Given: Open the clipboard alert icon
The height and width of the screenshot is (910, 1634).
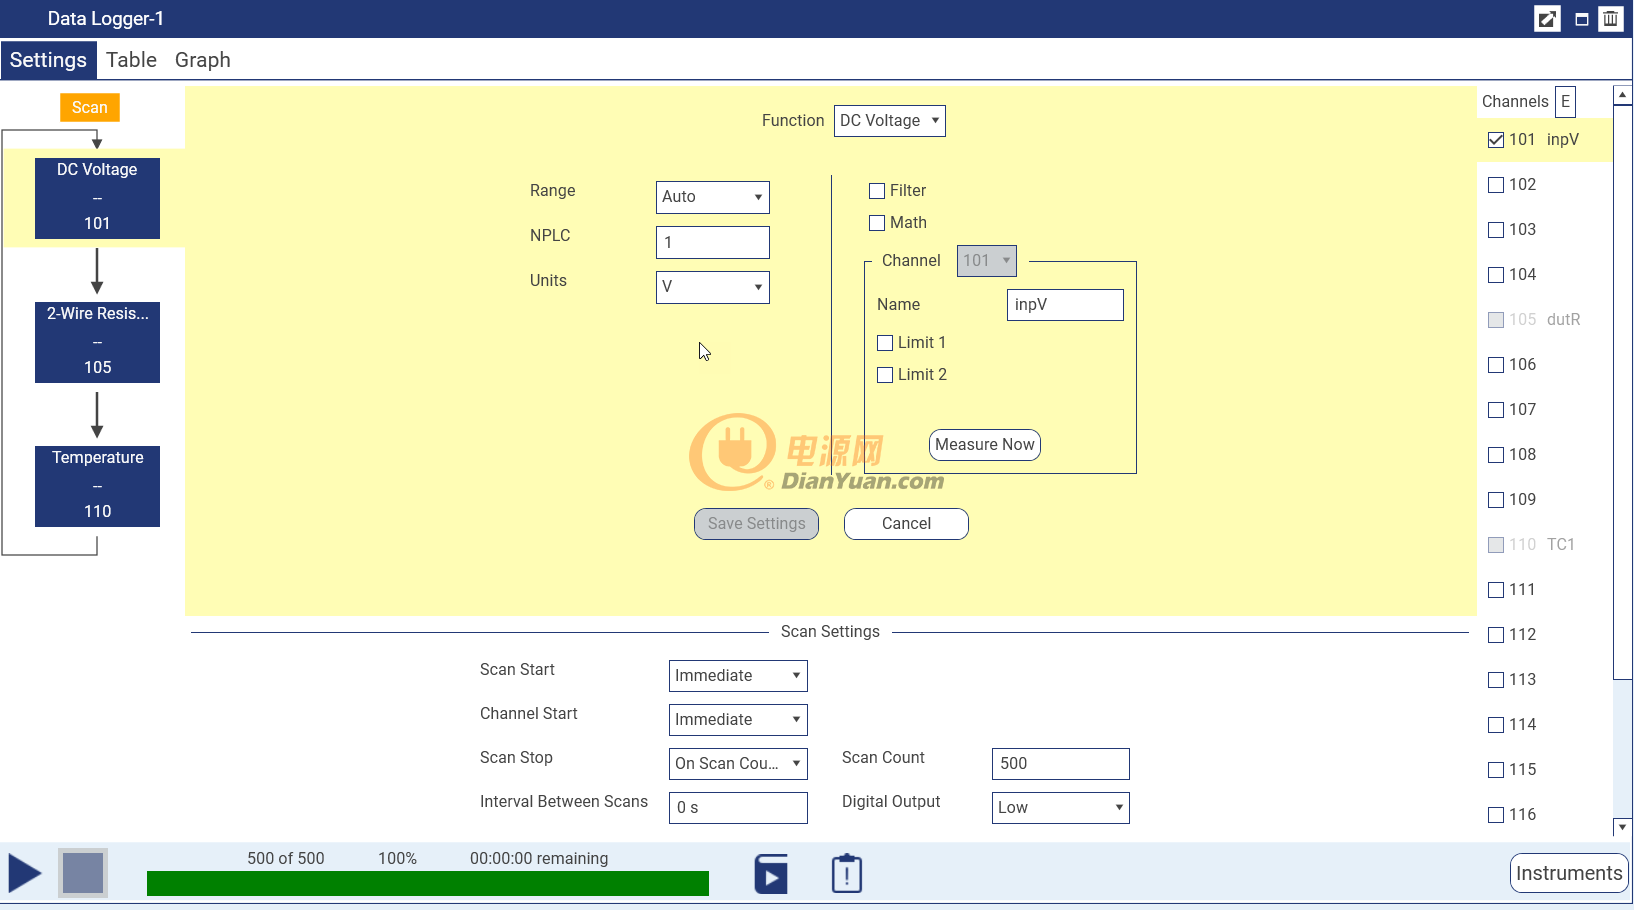Looking at the screenshot, I should coord(846,873).
